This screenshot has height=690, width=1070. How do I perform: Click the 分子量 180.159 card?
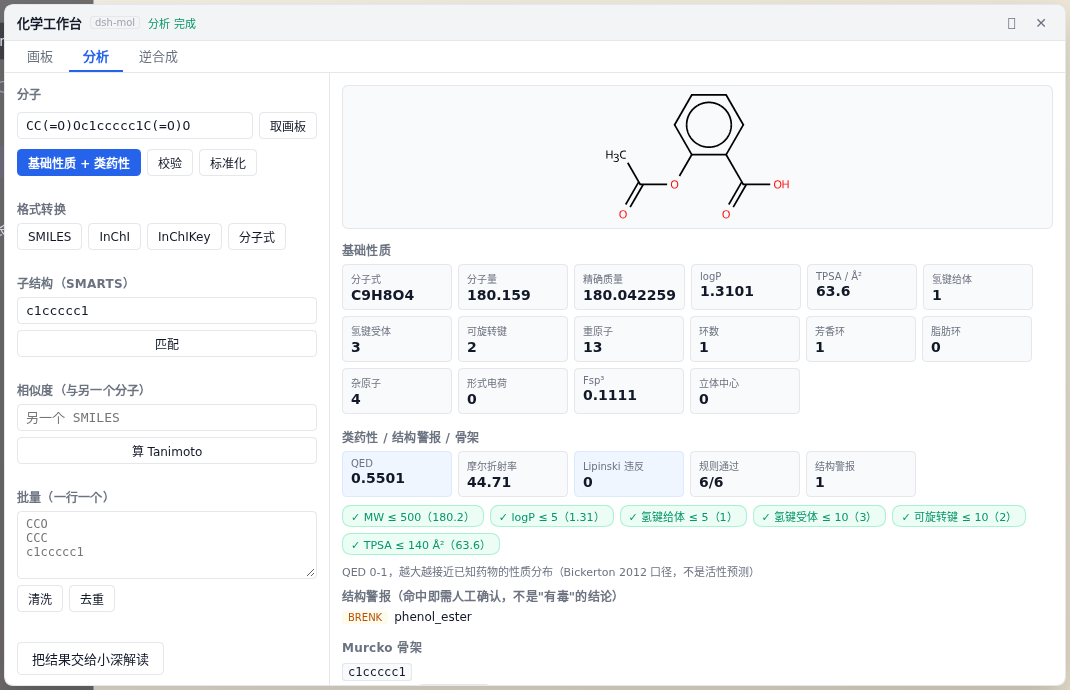pyautogui.click(x=513, y=287)
